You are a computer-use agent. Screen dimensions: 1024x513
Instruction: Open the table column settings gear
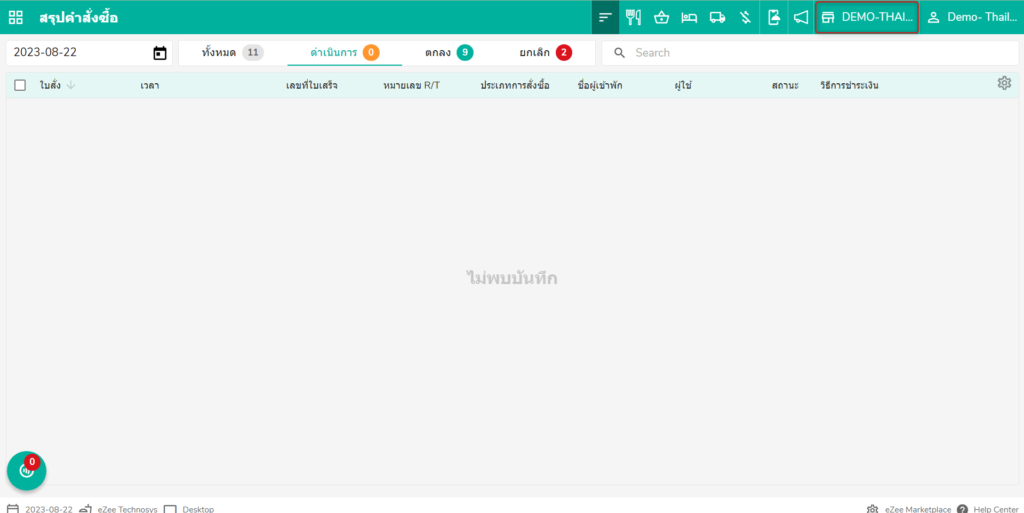coord(1004,83)
